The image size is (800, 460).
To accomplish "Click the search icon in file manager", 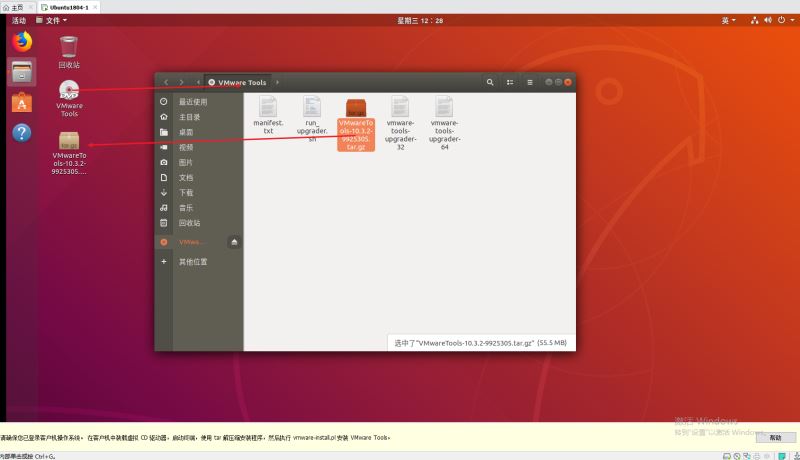I will tap(490, 82).
